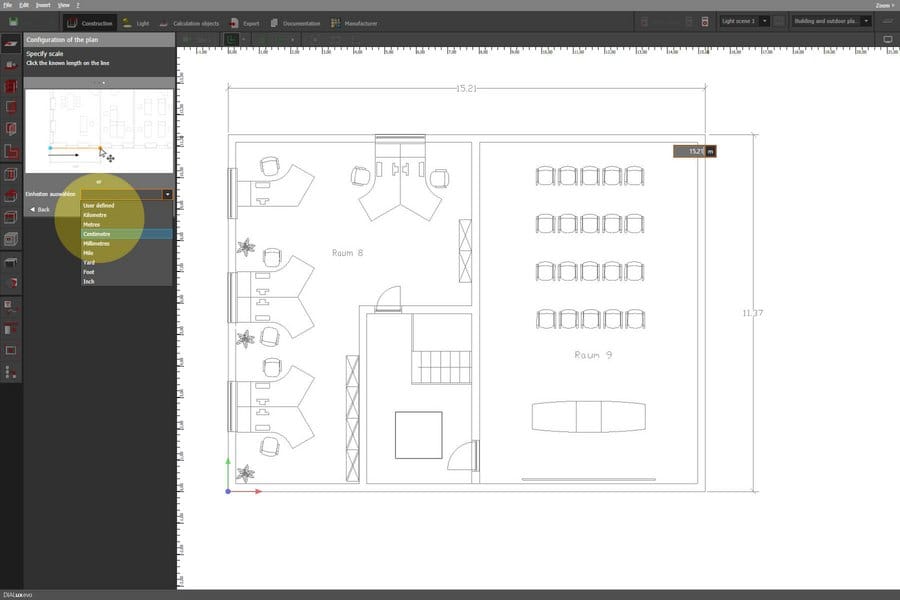This screenshot has width=900, height=600.
Task: Open the arrow beside the green axis icon
Action: click(x=243, y=40)
